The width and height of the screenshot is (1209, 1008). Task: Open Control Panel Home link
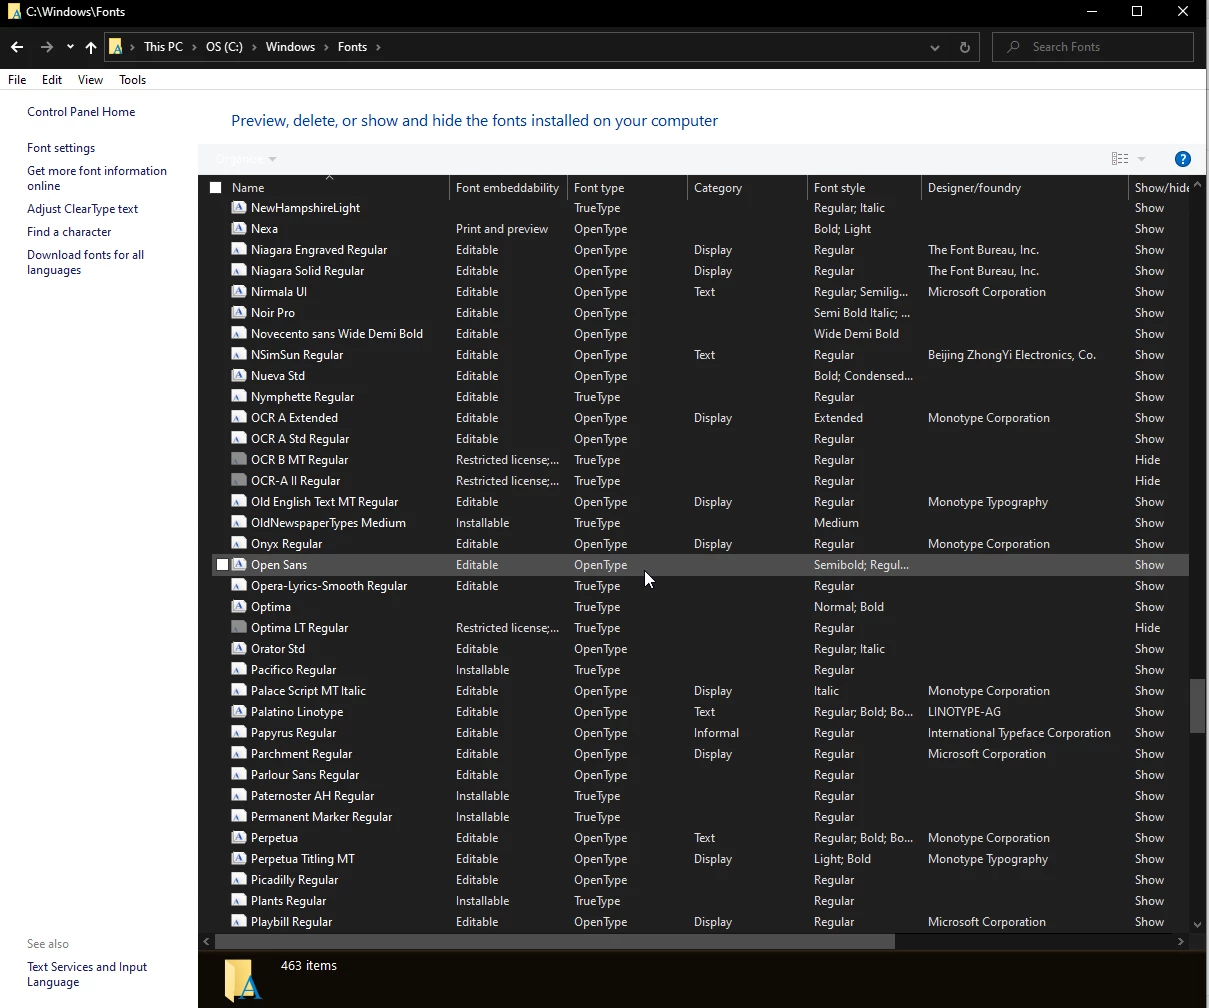tap(81, 112)
